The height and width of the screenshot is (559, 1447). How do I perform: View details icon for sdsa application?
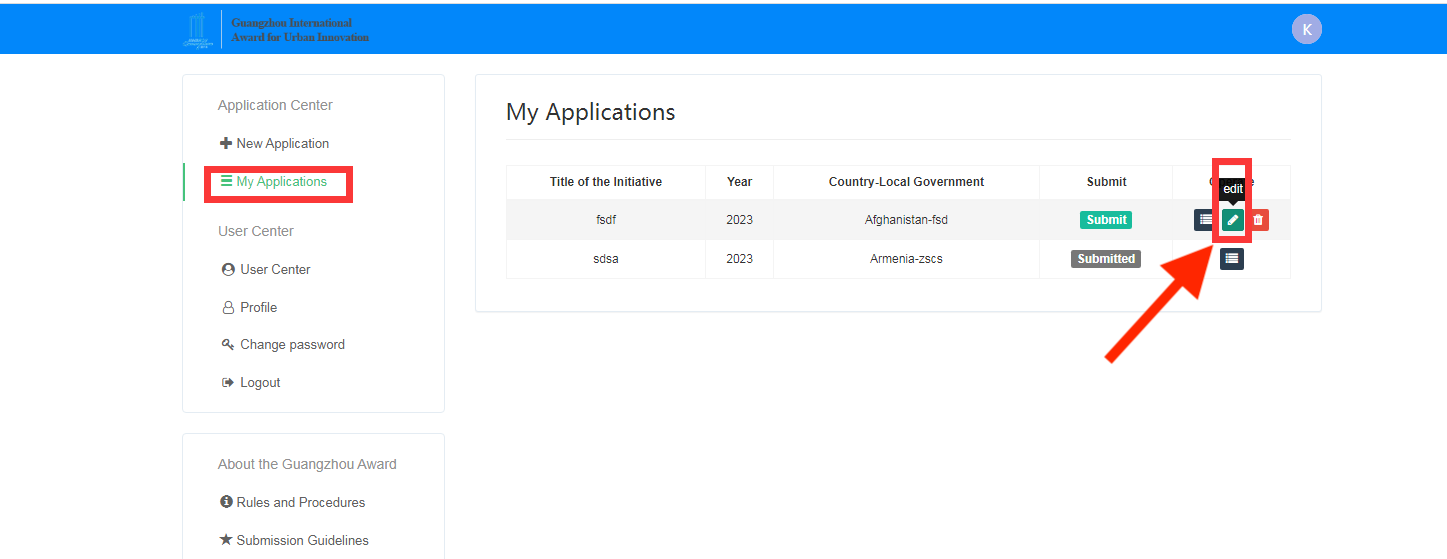1232,259
